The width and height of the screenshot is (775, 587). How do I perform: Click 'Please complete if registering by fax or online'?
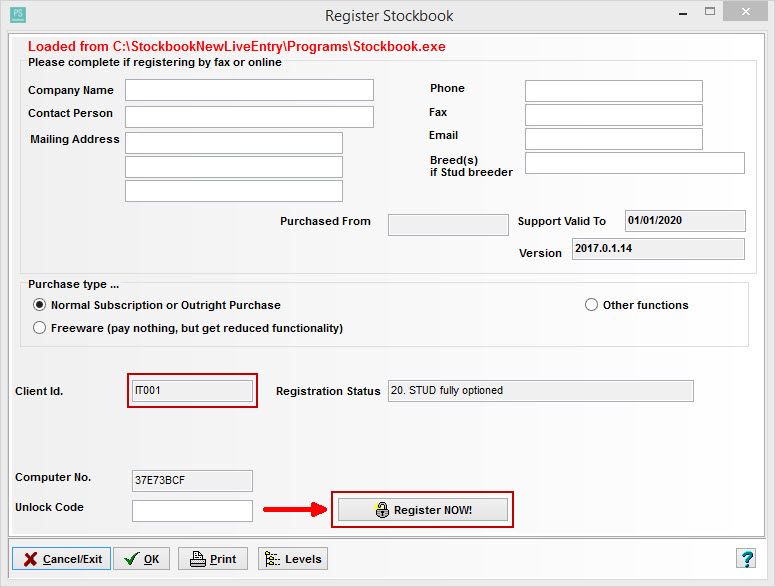155,62
